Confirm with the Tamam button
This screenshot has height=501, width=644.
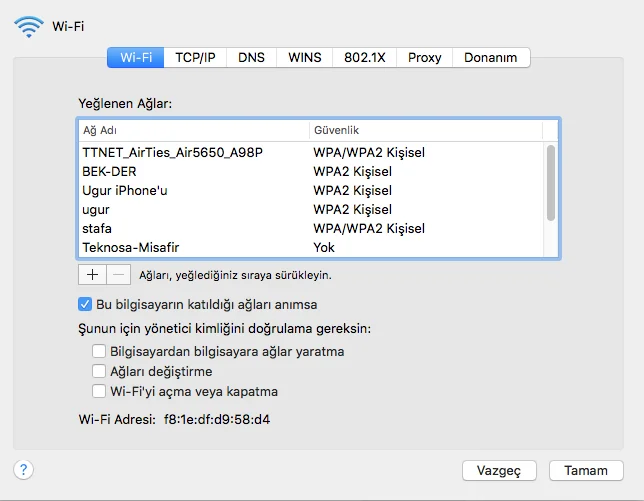pyautogui.click(x=586, y=470)
